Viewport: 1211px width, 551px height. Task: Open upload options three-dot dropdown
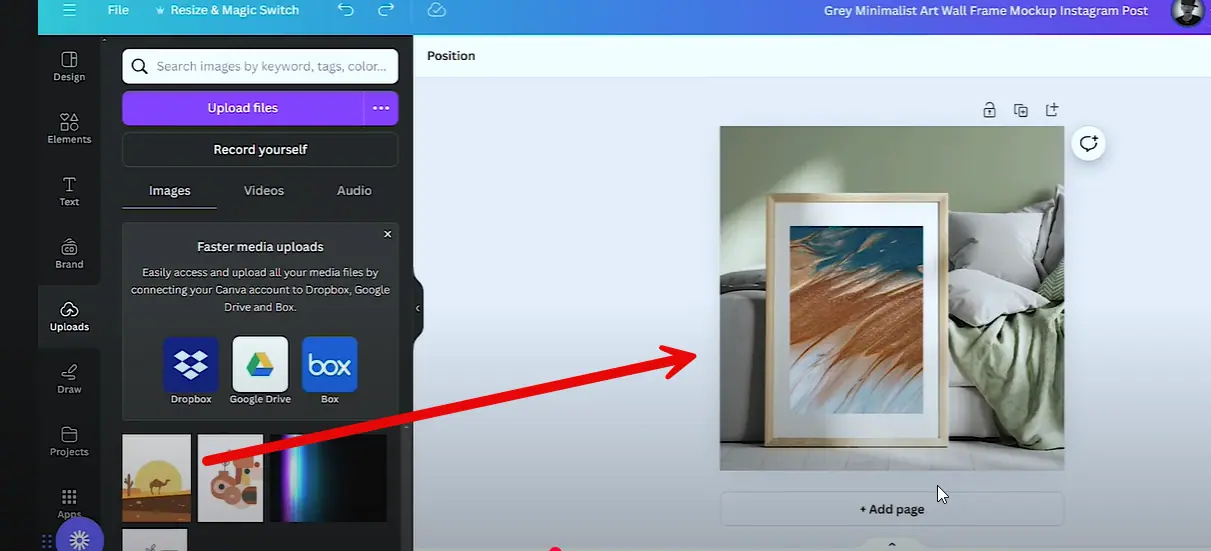click(381, 108)
